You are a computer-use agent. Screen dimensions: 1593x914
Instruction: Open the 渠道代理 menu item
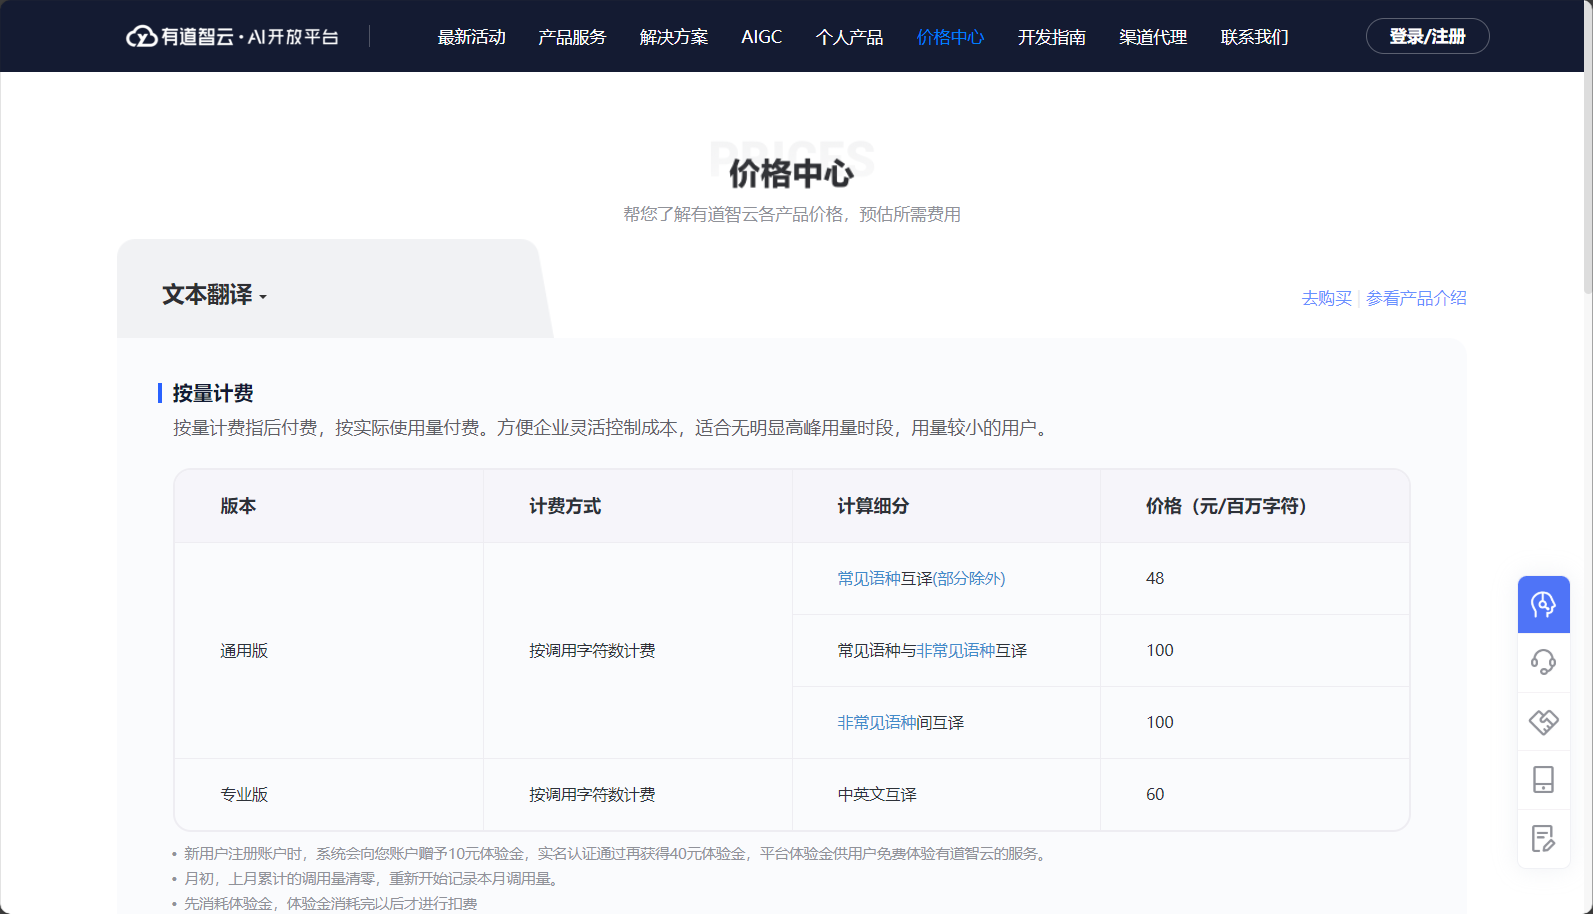click(x=1153, y=37)
